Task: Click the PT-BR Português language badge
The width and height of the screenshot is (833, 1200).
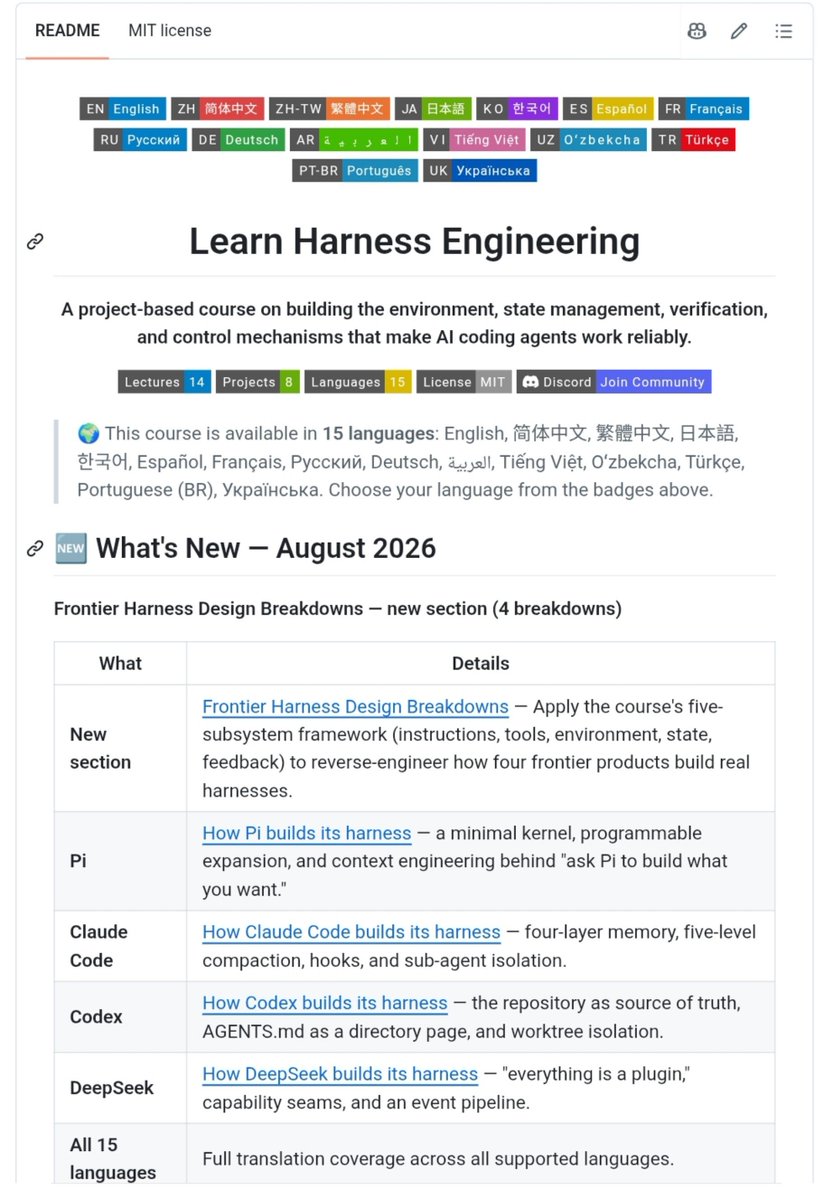Action: click(355, 171)
